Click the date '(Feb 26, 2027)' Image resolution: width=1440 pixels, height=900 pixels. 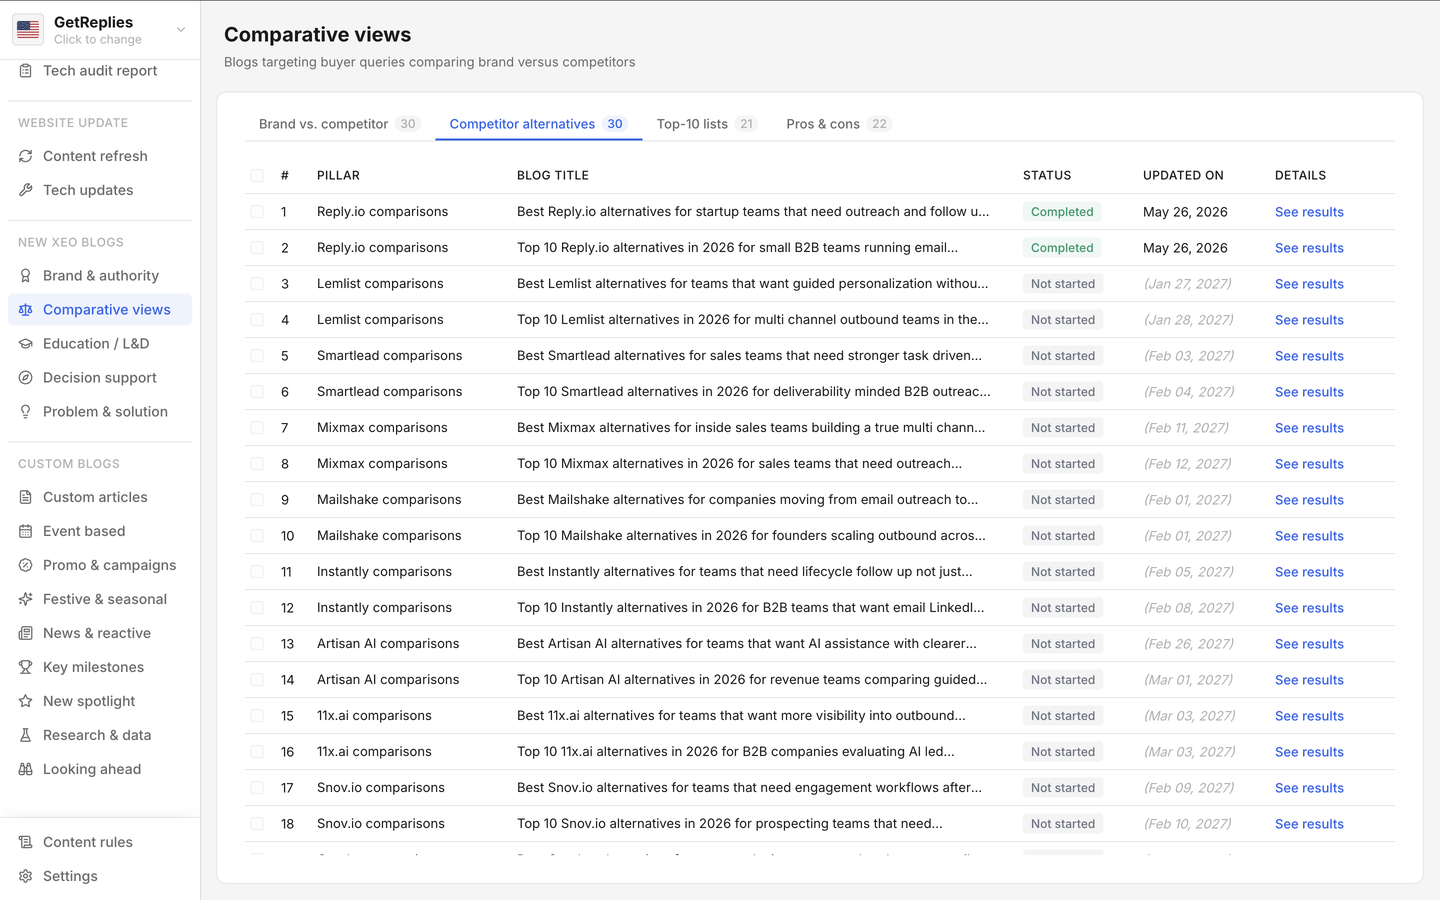tap(1188, 644)
